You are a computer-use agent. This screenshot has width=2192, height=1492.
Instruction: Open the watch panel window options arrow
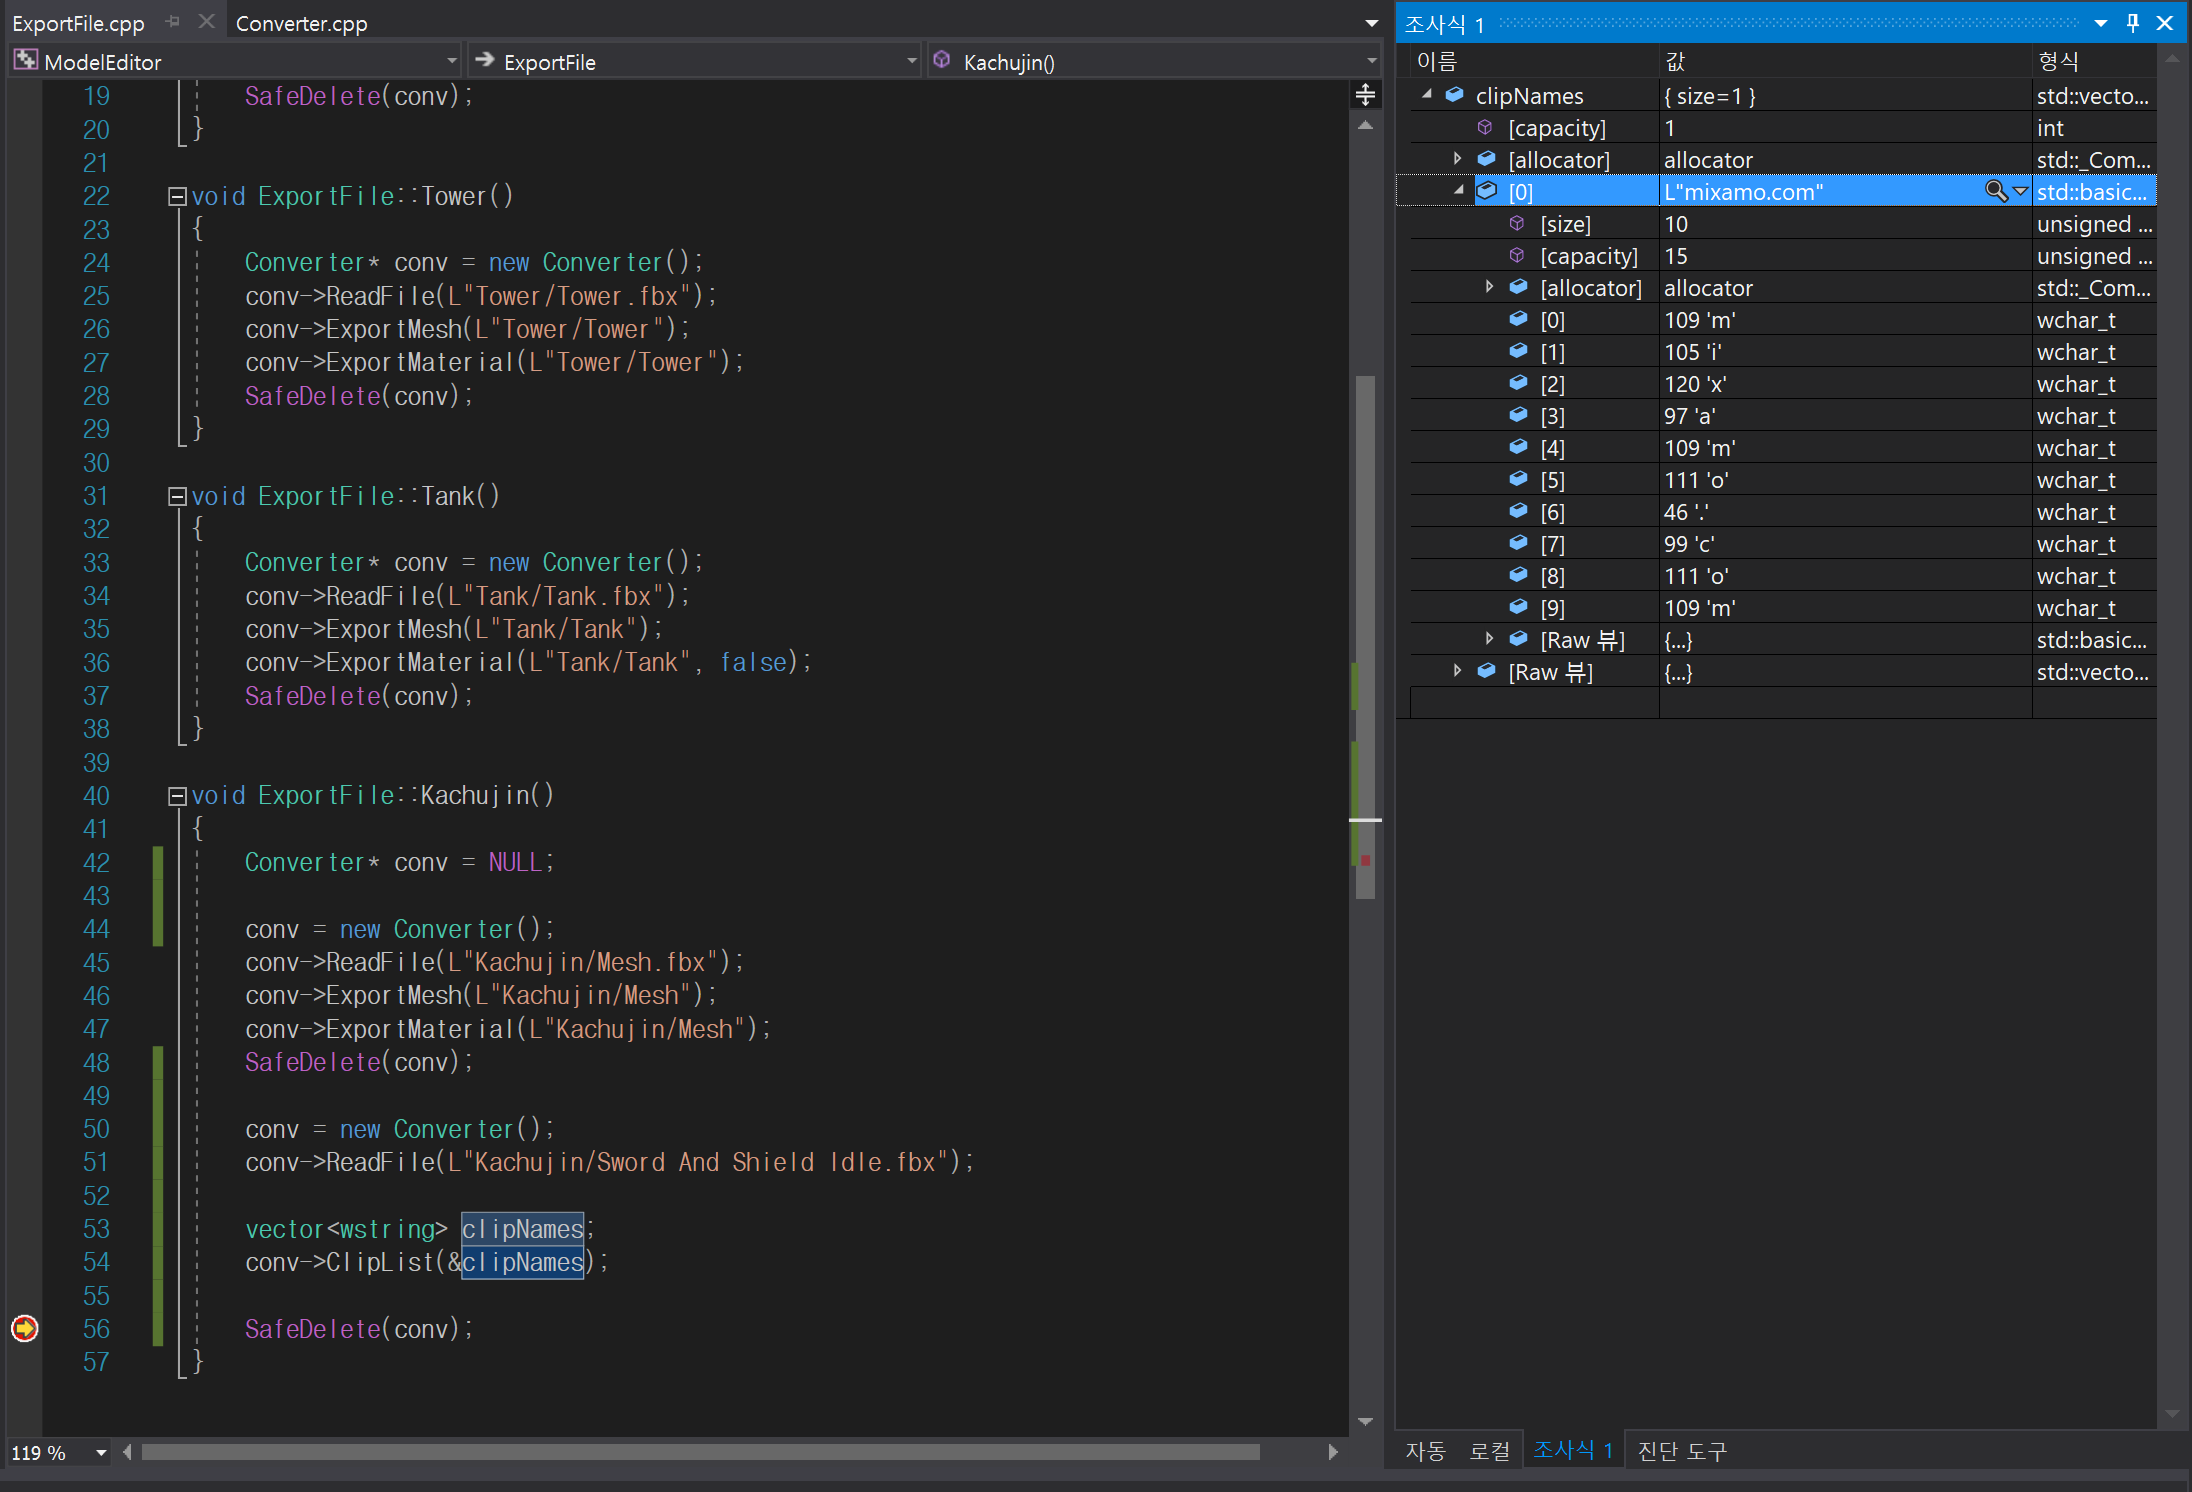pyautogui.click(x=2100, y=23)
